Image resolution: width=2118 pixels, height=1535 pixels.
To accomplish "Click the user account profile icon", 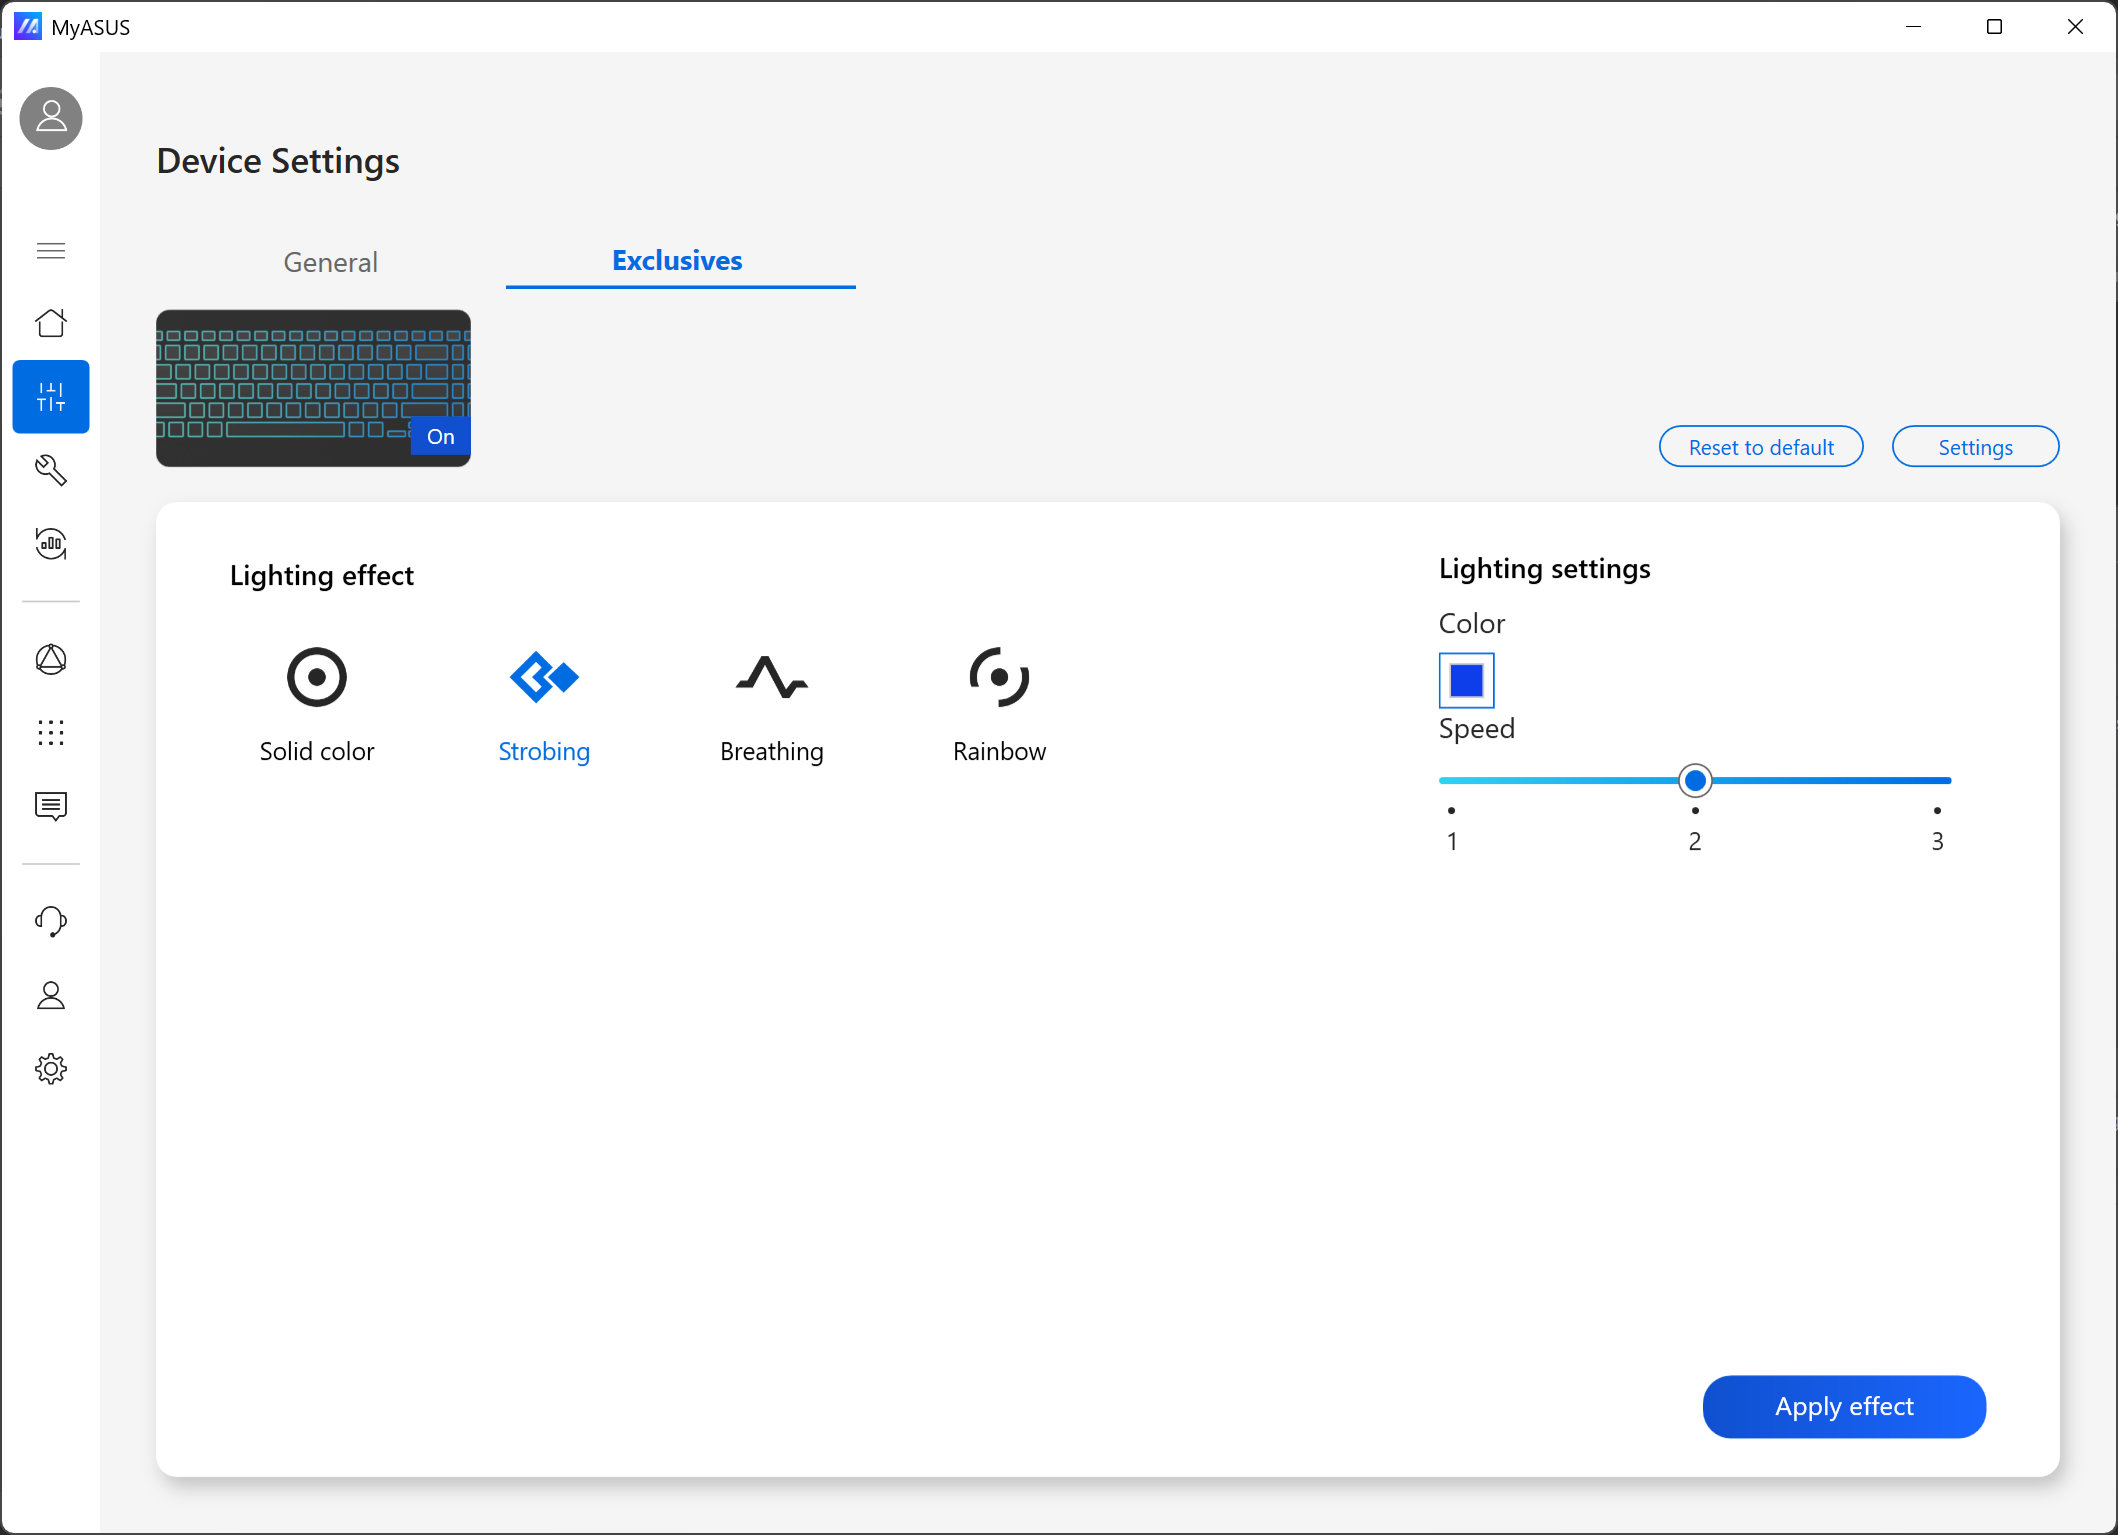I will pyautogui.click(x=51, y=115).
